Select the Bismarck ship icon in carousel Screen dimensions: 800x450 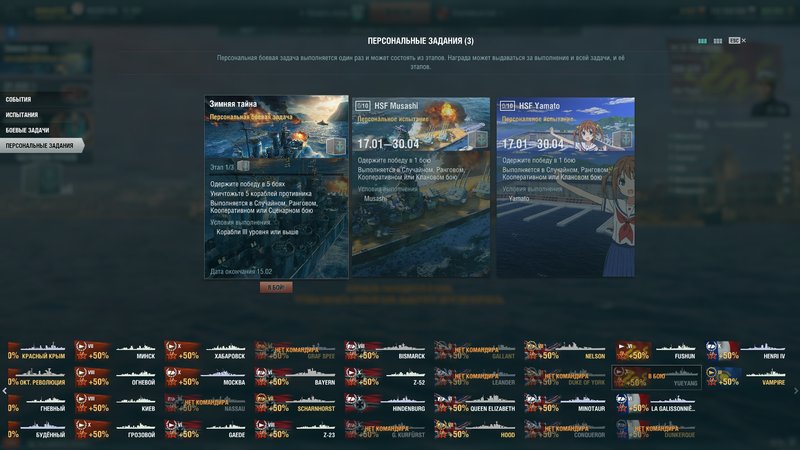pyautogui.click(x=386, y=351)
